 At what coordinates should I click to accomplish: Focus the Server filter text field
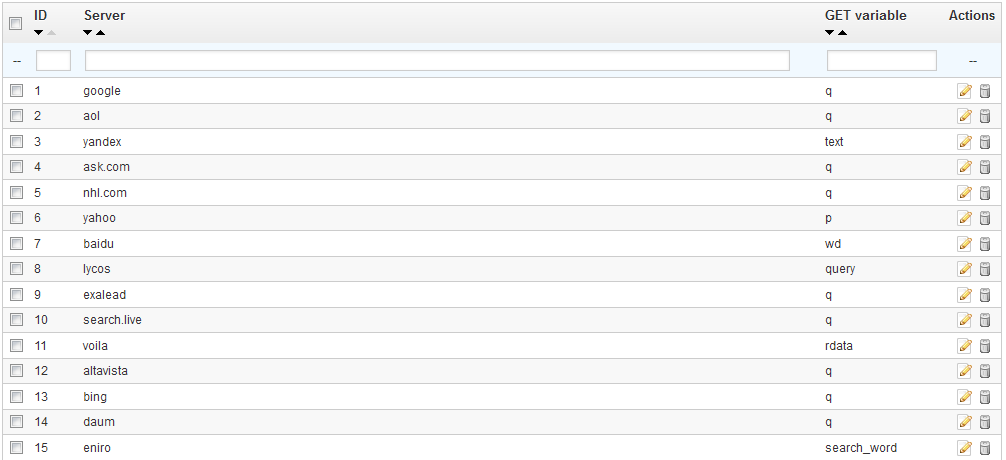tap(437, 61)
